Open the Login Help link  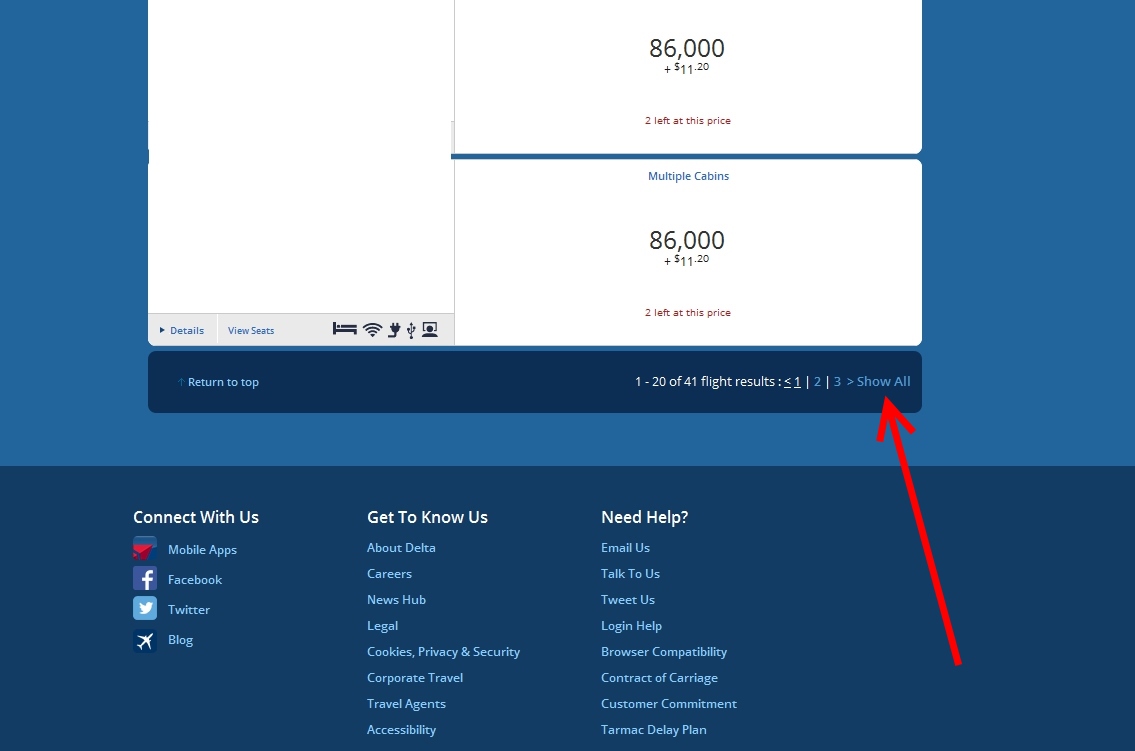pos(631,626)
